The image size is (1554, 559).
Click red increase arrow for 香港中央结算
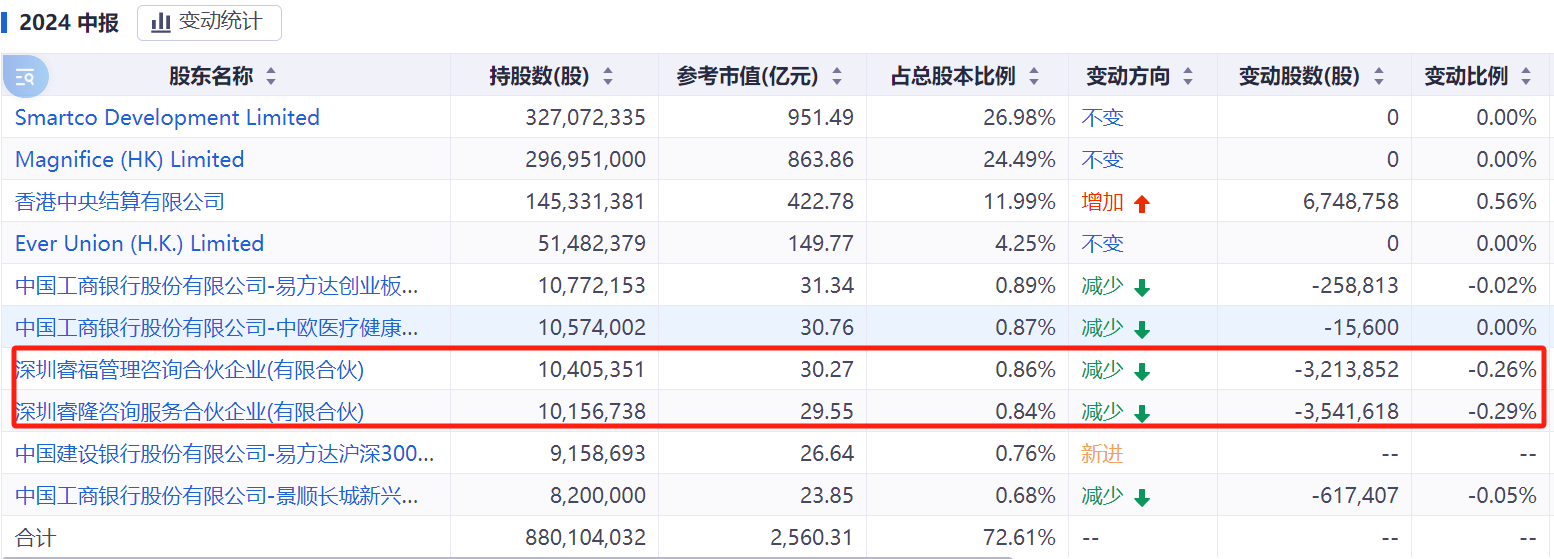[x=1142, y=203]
